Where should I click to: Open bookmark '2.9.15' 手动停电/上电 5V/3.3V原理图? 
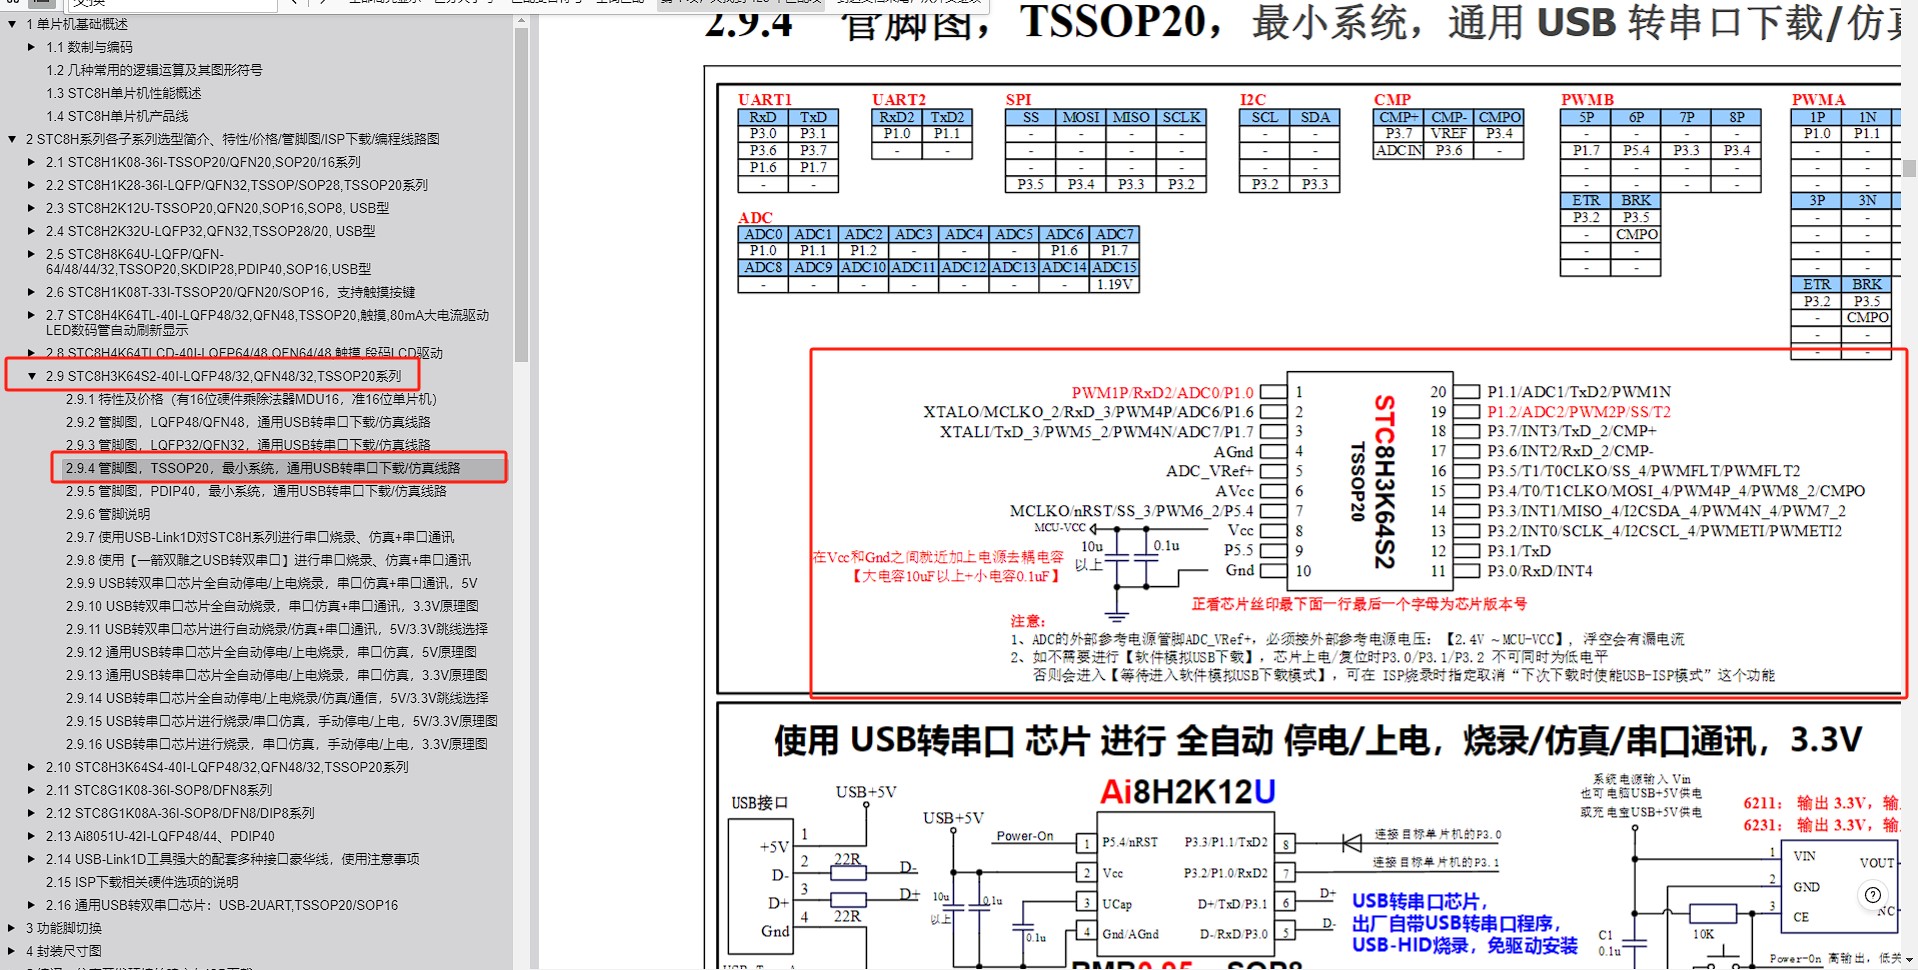(282, 721)
